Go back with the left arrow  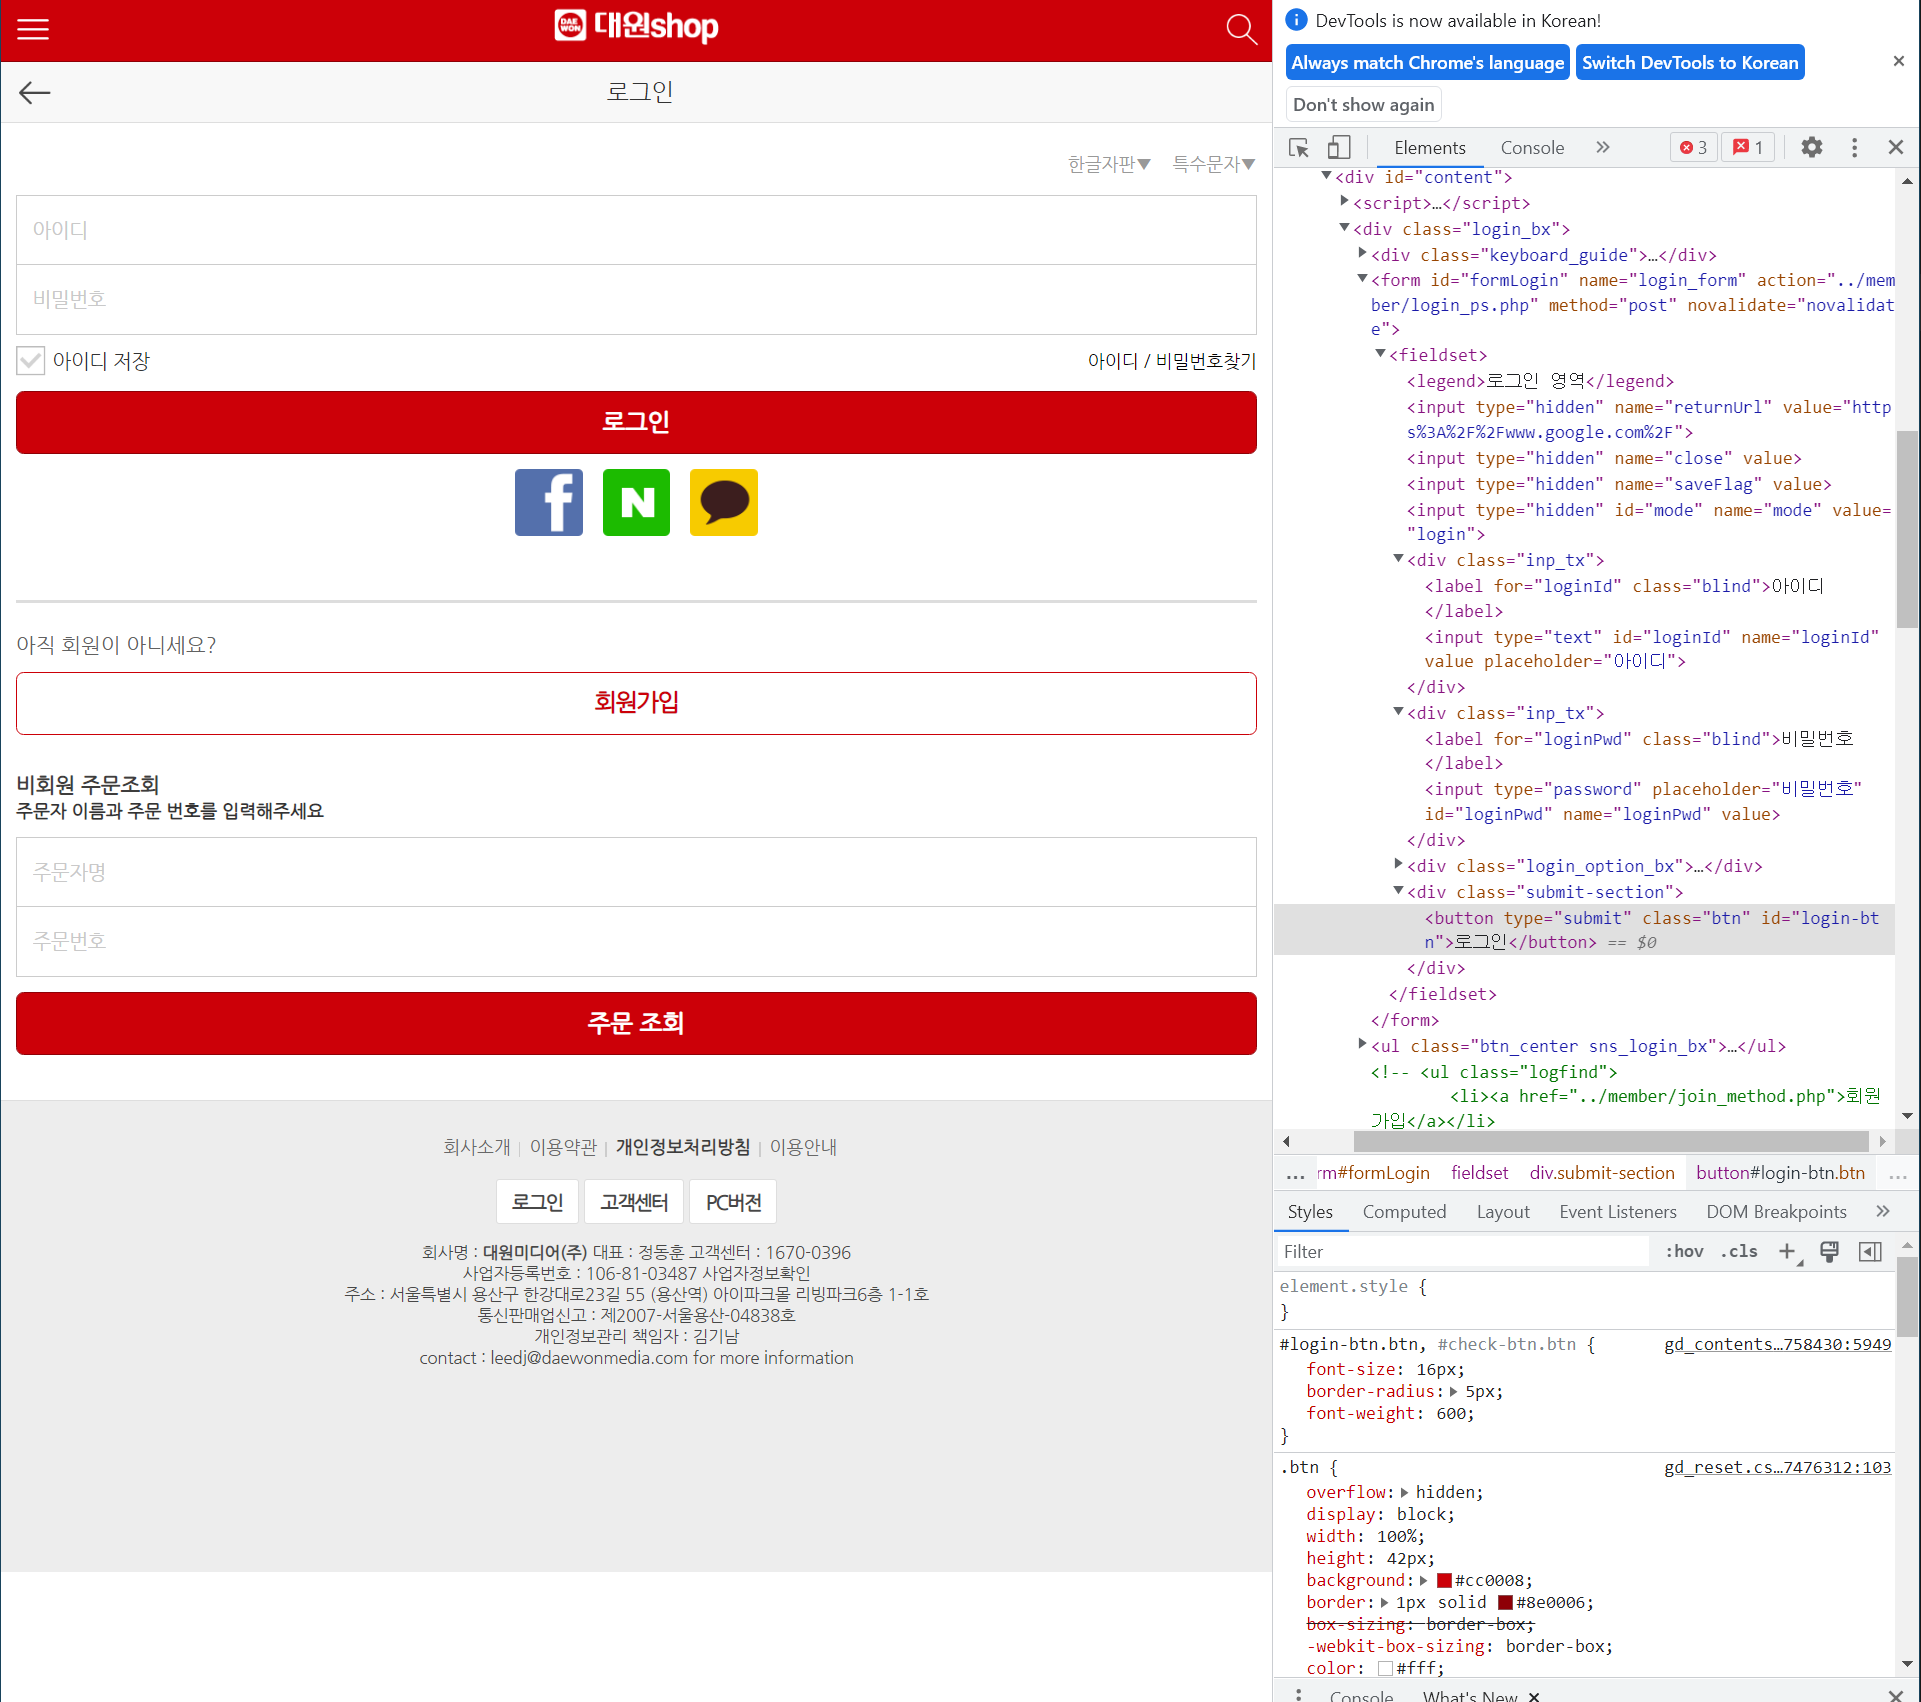coord(35,92)
